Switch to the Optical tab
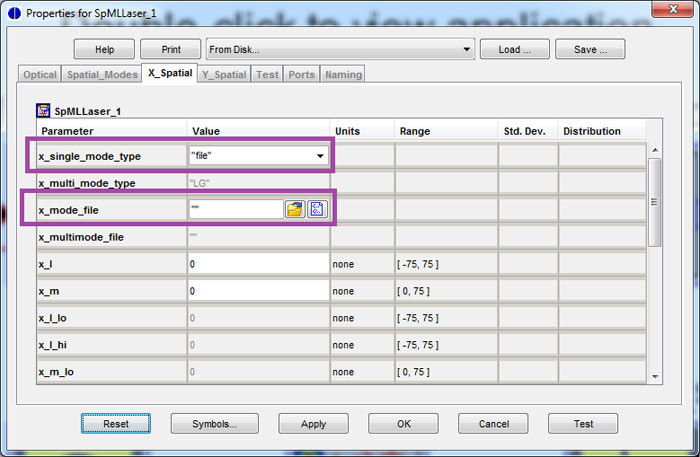The image size is (700, 457). pyautogui.click(x=40, y=74)
